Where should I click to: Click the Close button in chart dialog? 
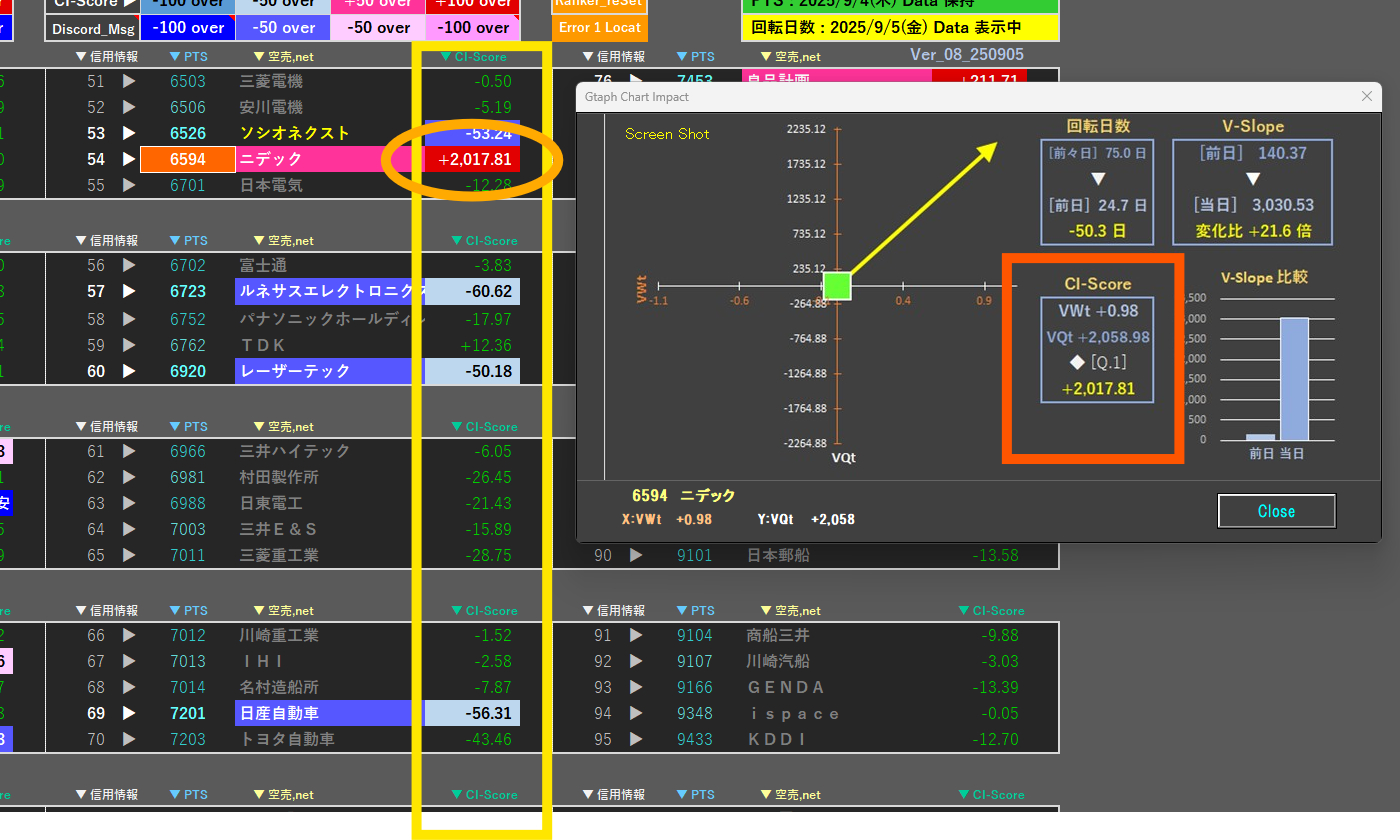(x=1276, y=511)
